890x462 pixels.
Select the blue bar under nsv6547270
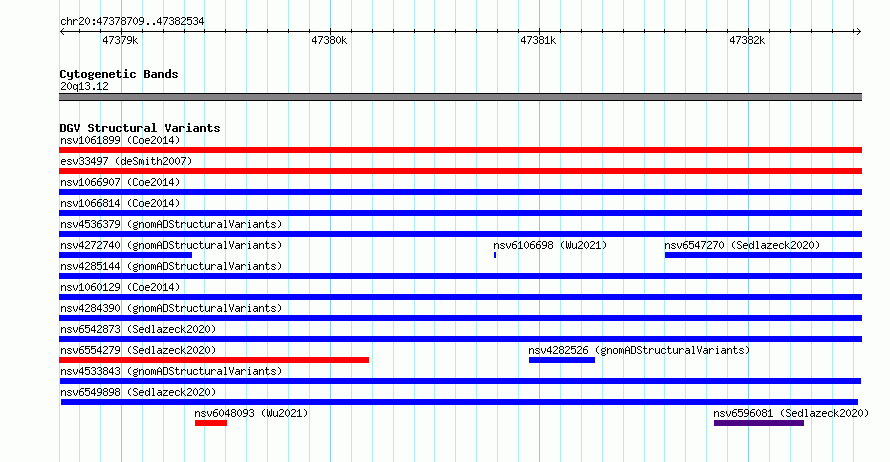[x=763, y=255]
